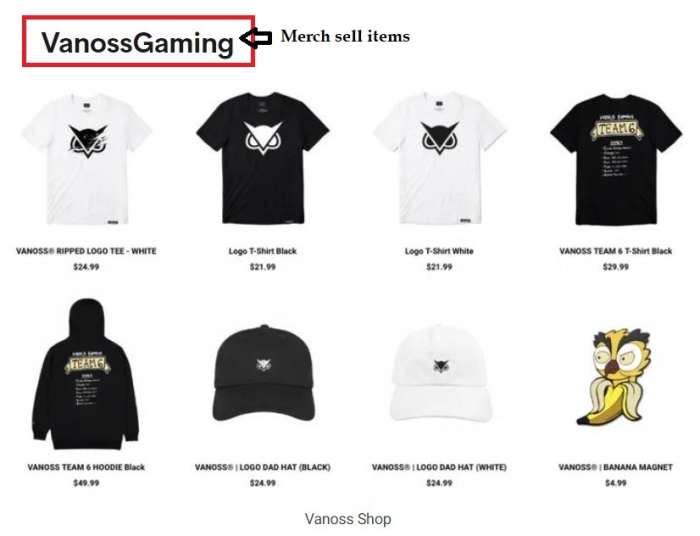This screenshot has width=700, height=536.
Task: Click the VanossGaming title heading
Action: pos(138,43)
